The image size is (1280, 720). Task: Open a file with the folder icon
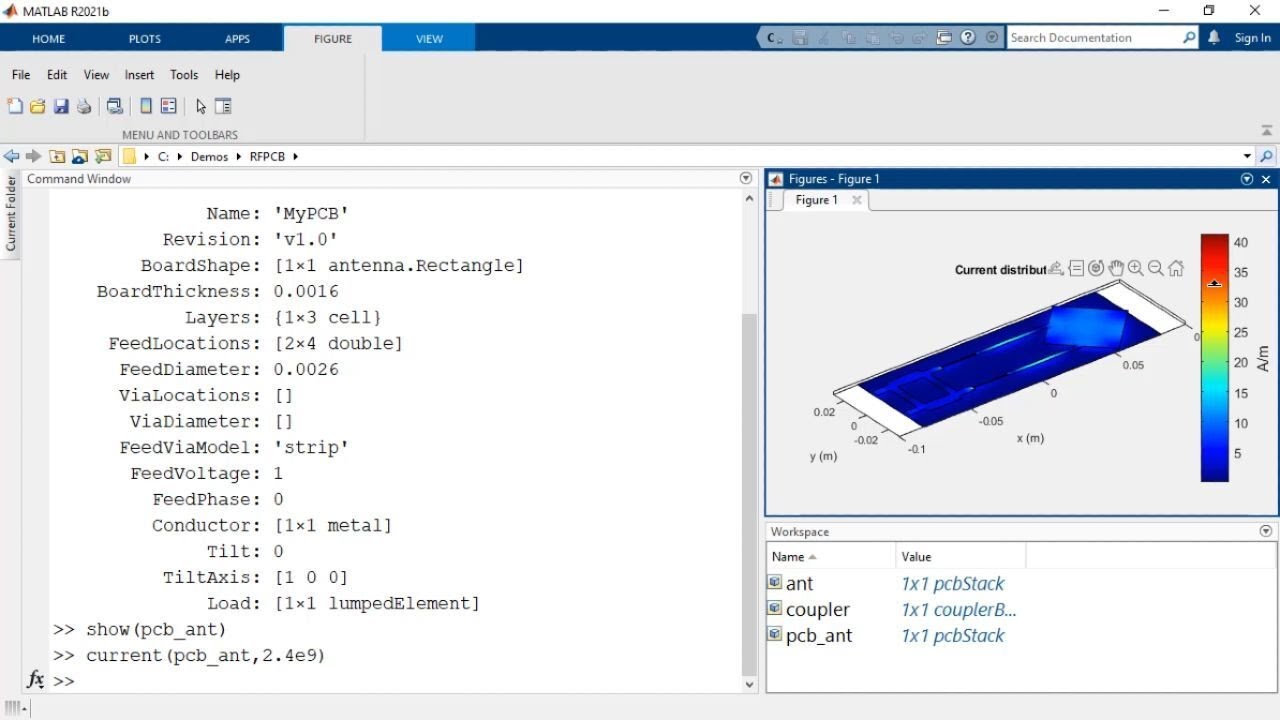point(38,106)
